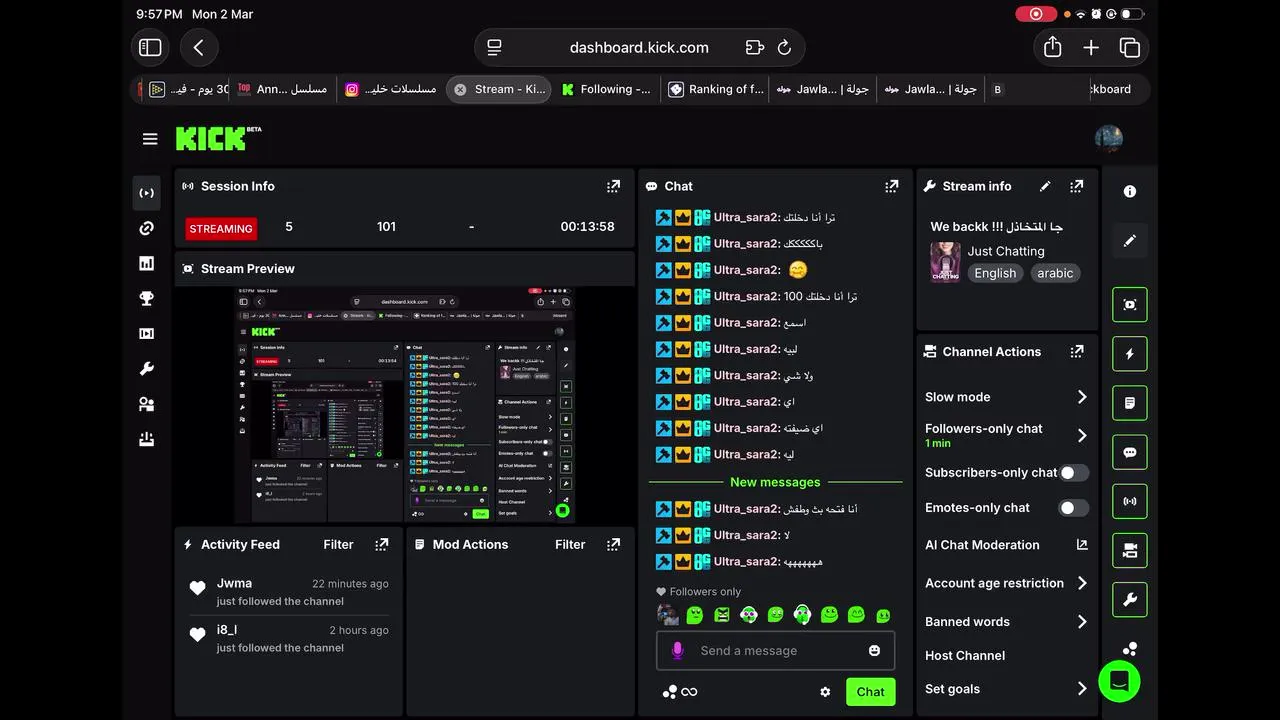Screen dimensions: 1280x720
Task: Pop out the Chat panel
Action: [892, 186]
